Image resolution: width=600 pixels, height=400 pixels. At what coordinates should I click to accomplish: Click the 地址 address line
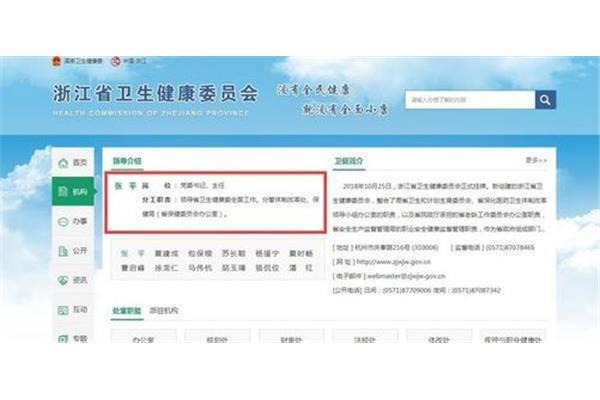[x=385, y=248]
